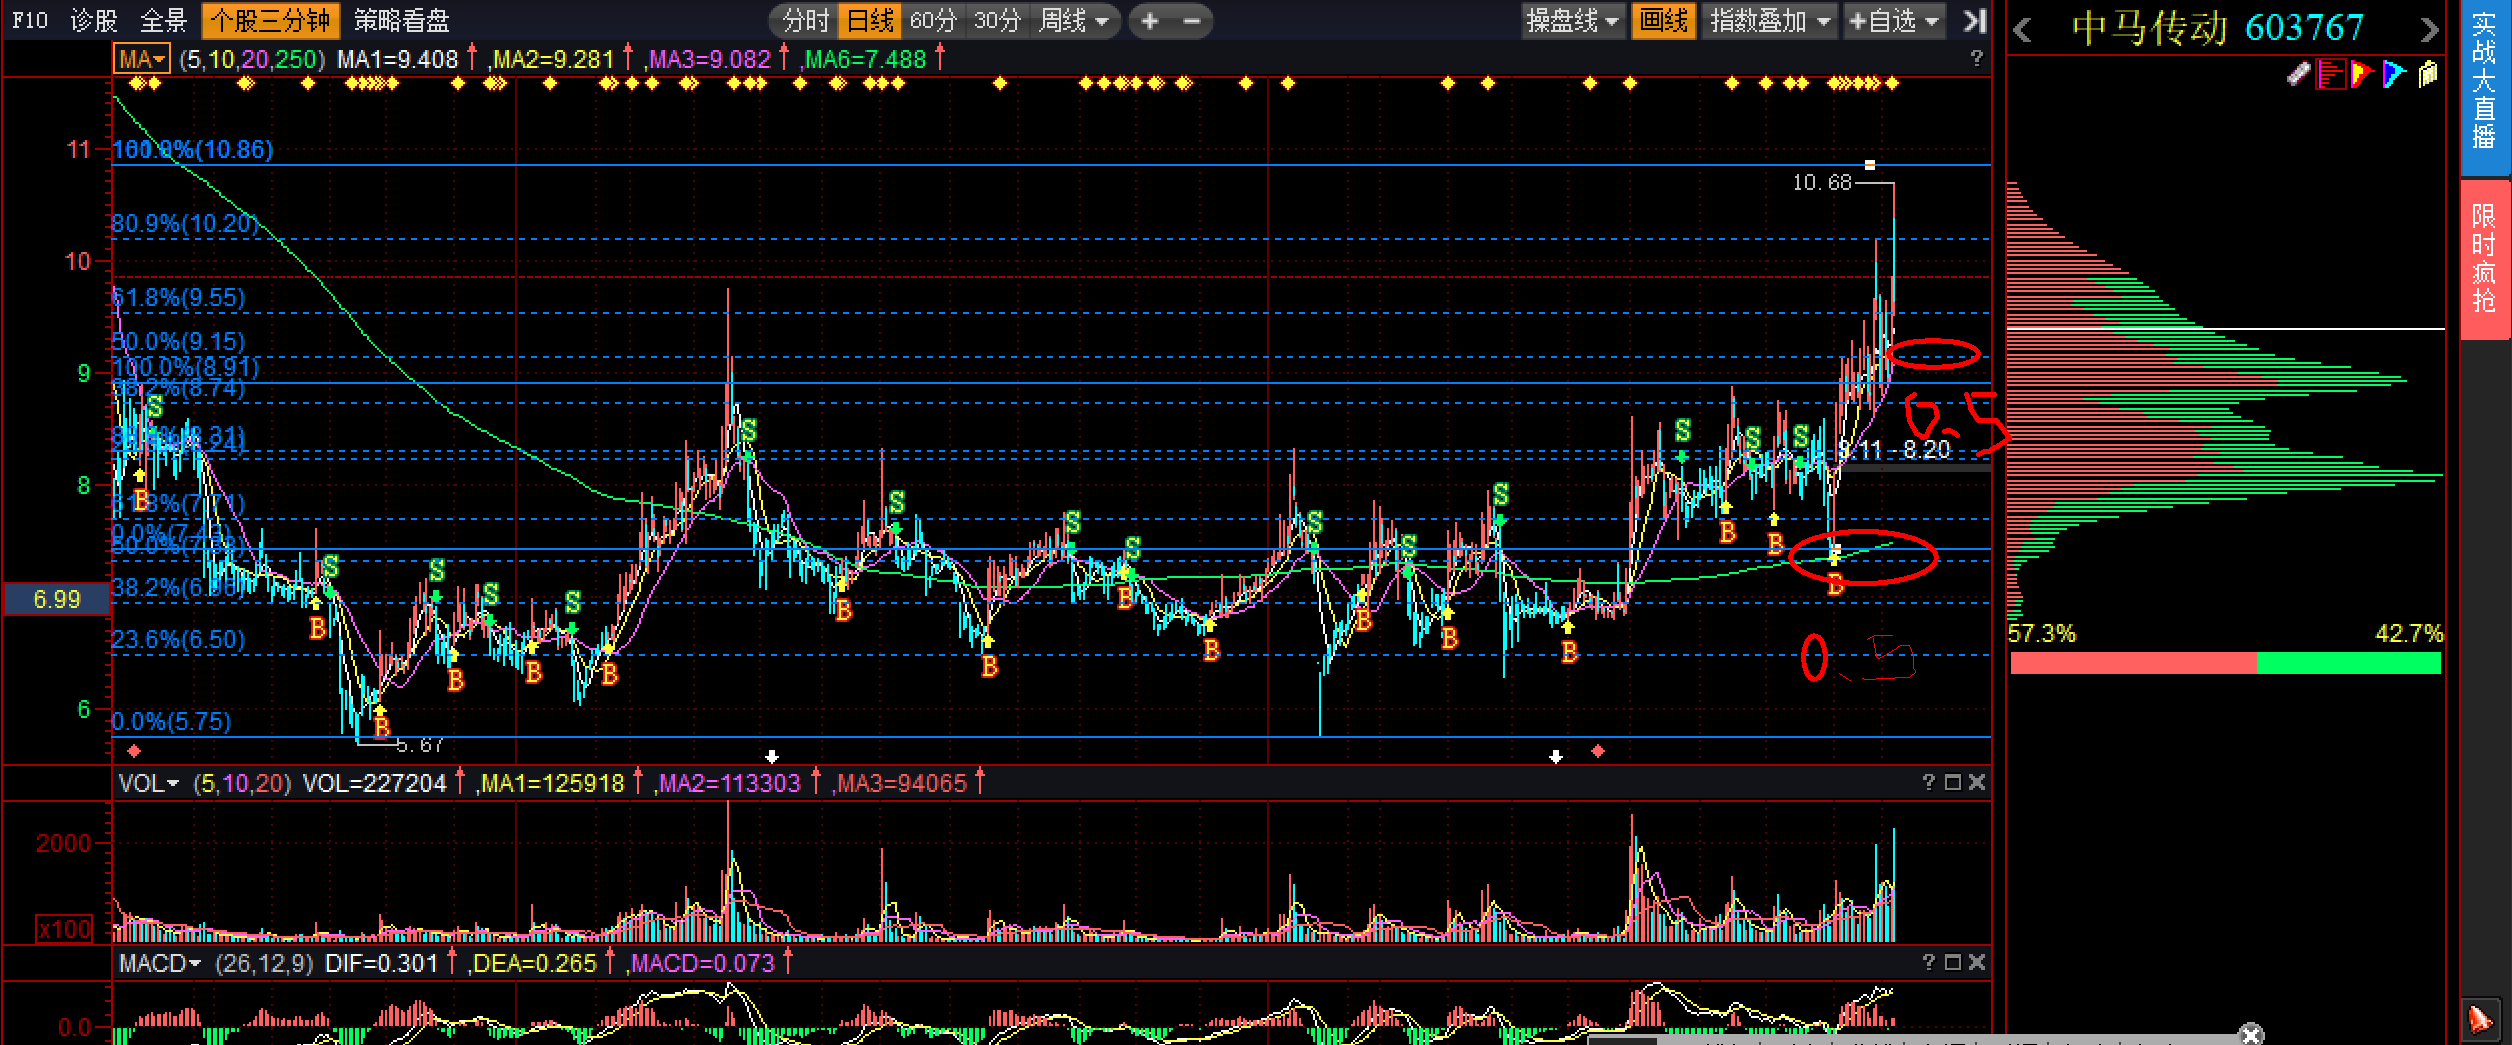Open the +自选 watchlist dropdown
This screenshot has height=1045, width=2512.
[x=1894, y=20]
